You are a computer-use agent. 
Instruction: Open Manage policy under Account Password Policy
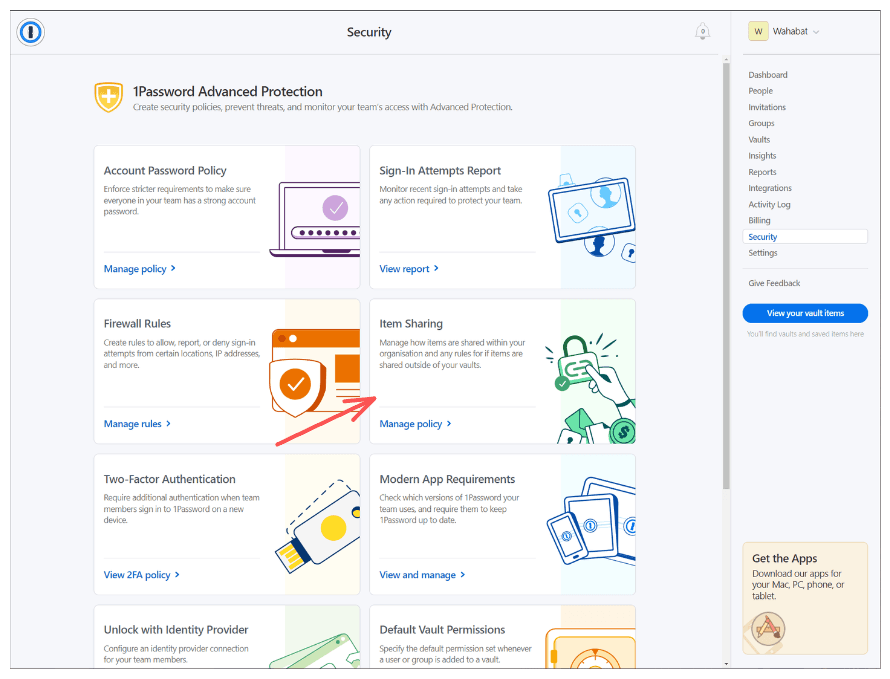click(139, 269)
